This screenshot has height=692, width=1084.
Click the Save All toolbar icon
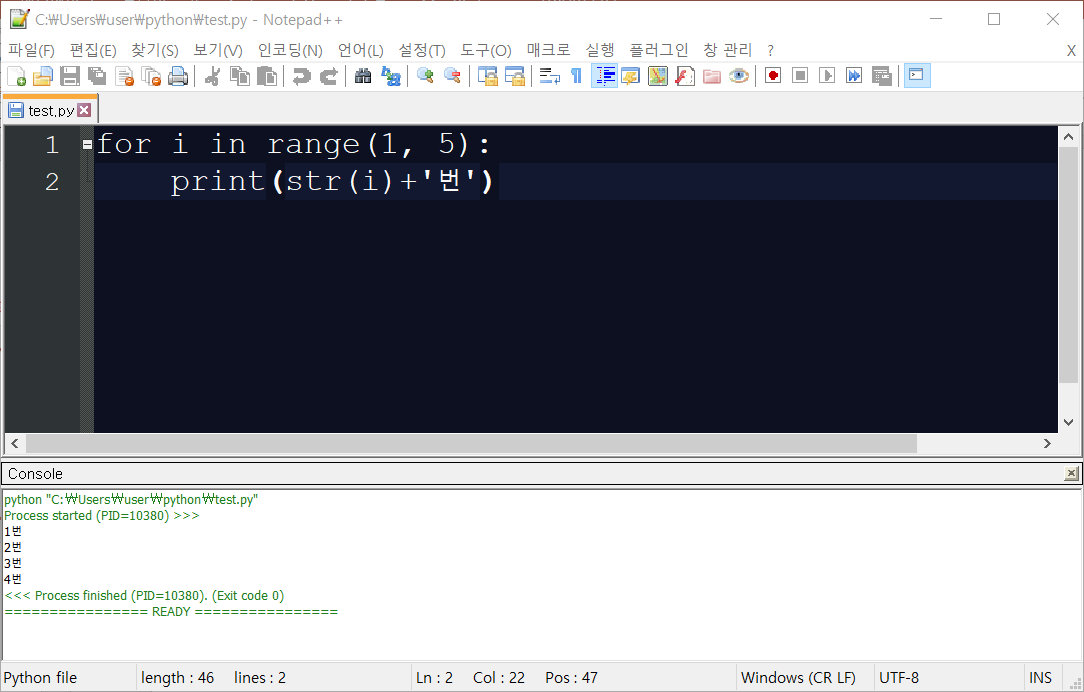coord(97,76)
